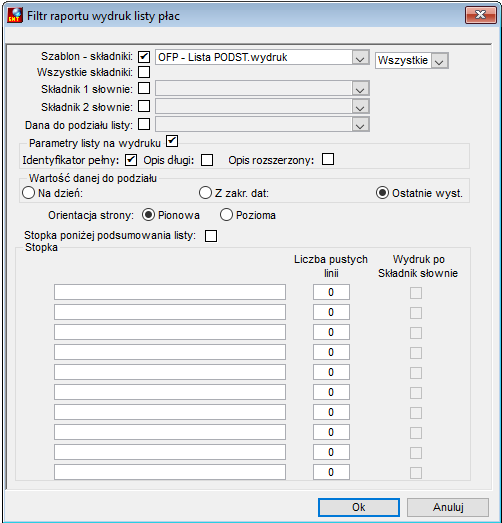Image resolution: width=502 pixels, height=523 pixels.
Task: Expand Składnik 2 słownie dropdown
Action: (x=360, y=107)
